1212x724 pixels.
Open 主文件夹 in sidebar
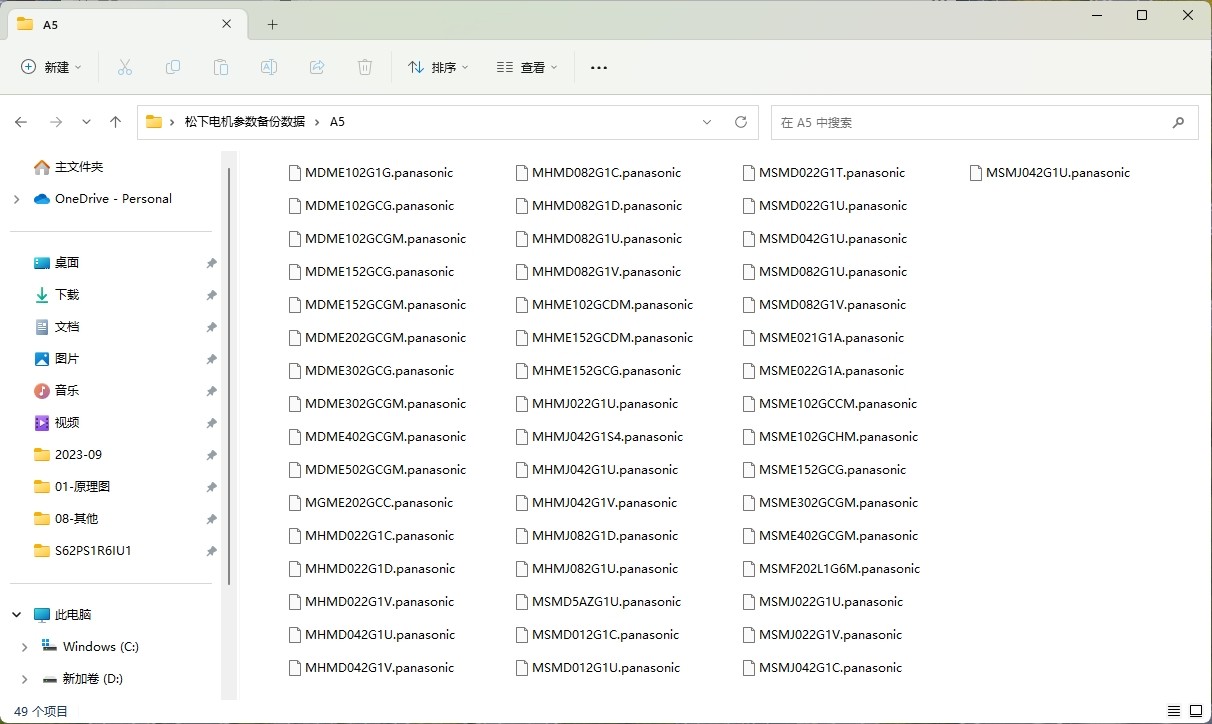pos(79,167)
